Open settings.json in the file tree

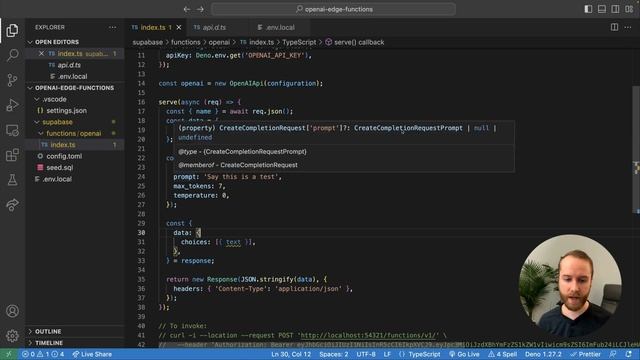(66, 111)
